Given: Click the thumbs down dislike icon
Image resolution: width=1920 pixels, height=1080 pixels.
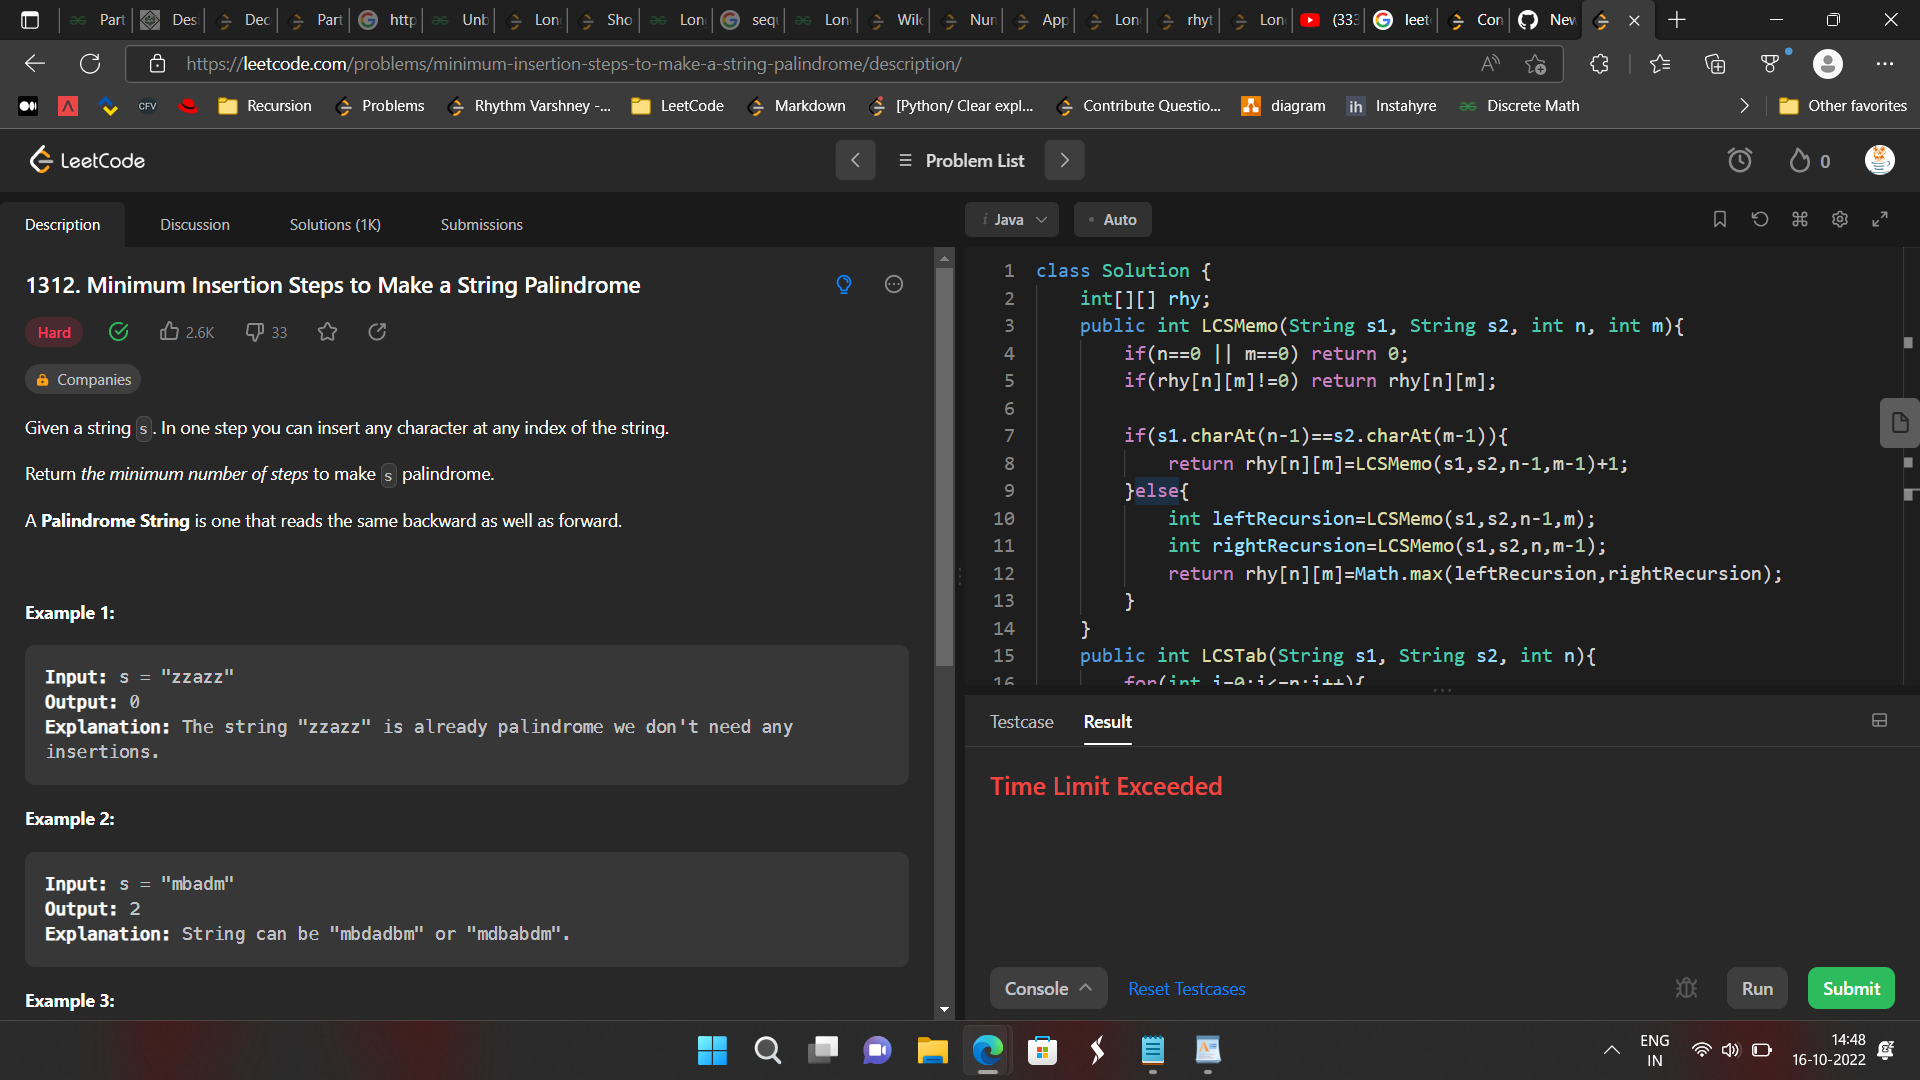Looking at the screenshot, I should coord(255,332).
